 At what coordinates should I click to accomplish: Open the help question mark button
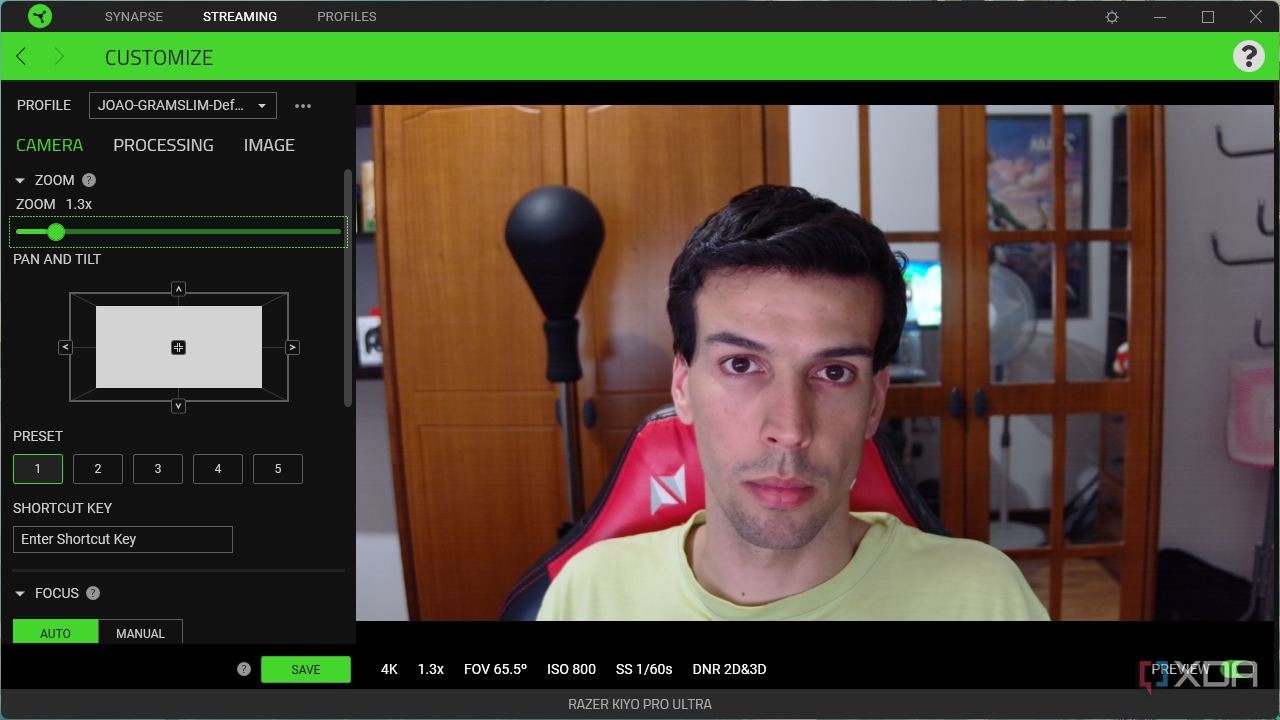[x=1248, y=56]
